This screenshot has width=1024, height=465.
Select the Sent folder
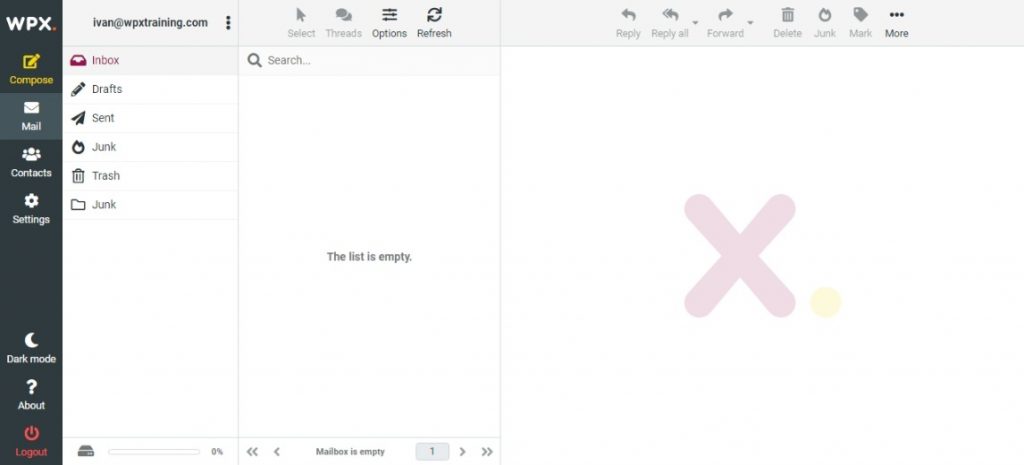click(103, 118)
